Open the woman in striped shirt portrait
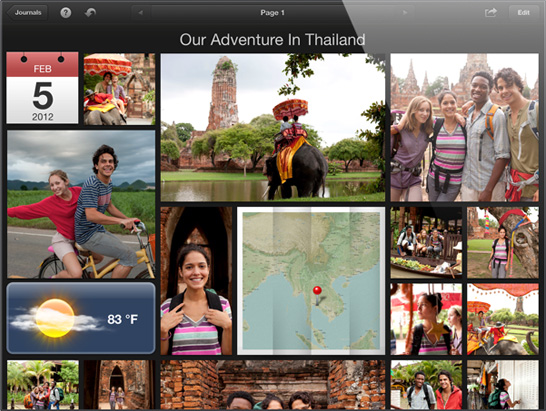Image resolution: width=546 pixels, height=411 pixels. tap(196, 281)
